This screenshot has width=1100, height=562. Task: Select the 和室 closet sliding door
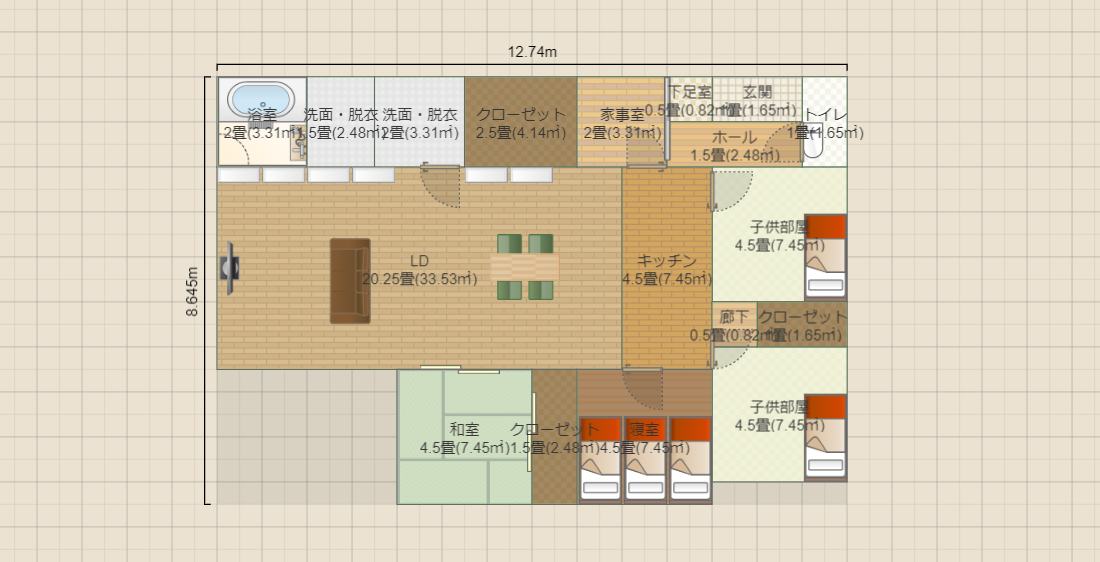[x=533, y=432]
